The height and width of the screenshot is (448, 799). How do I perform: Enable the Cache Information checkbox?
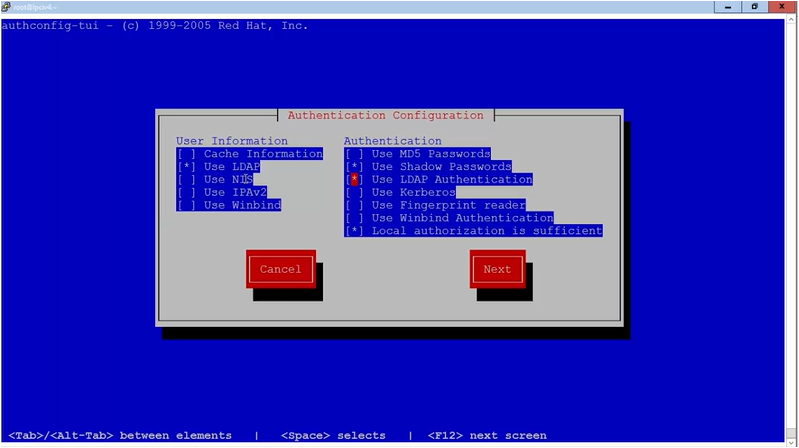pyautogui.click(x=186, y=154)
